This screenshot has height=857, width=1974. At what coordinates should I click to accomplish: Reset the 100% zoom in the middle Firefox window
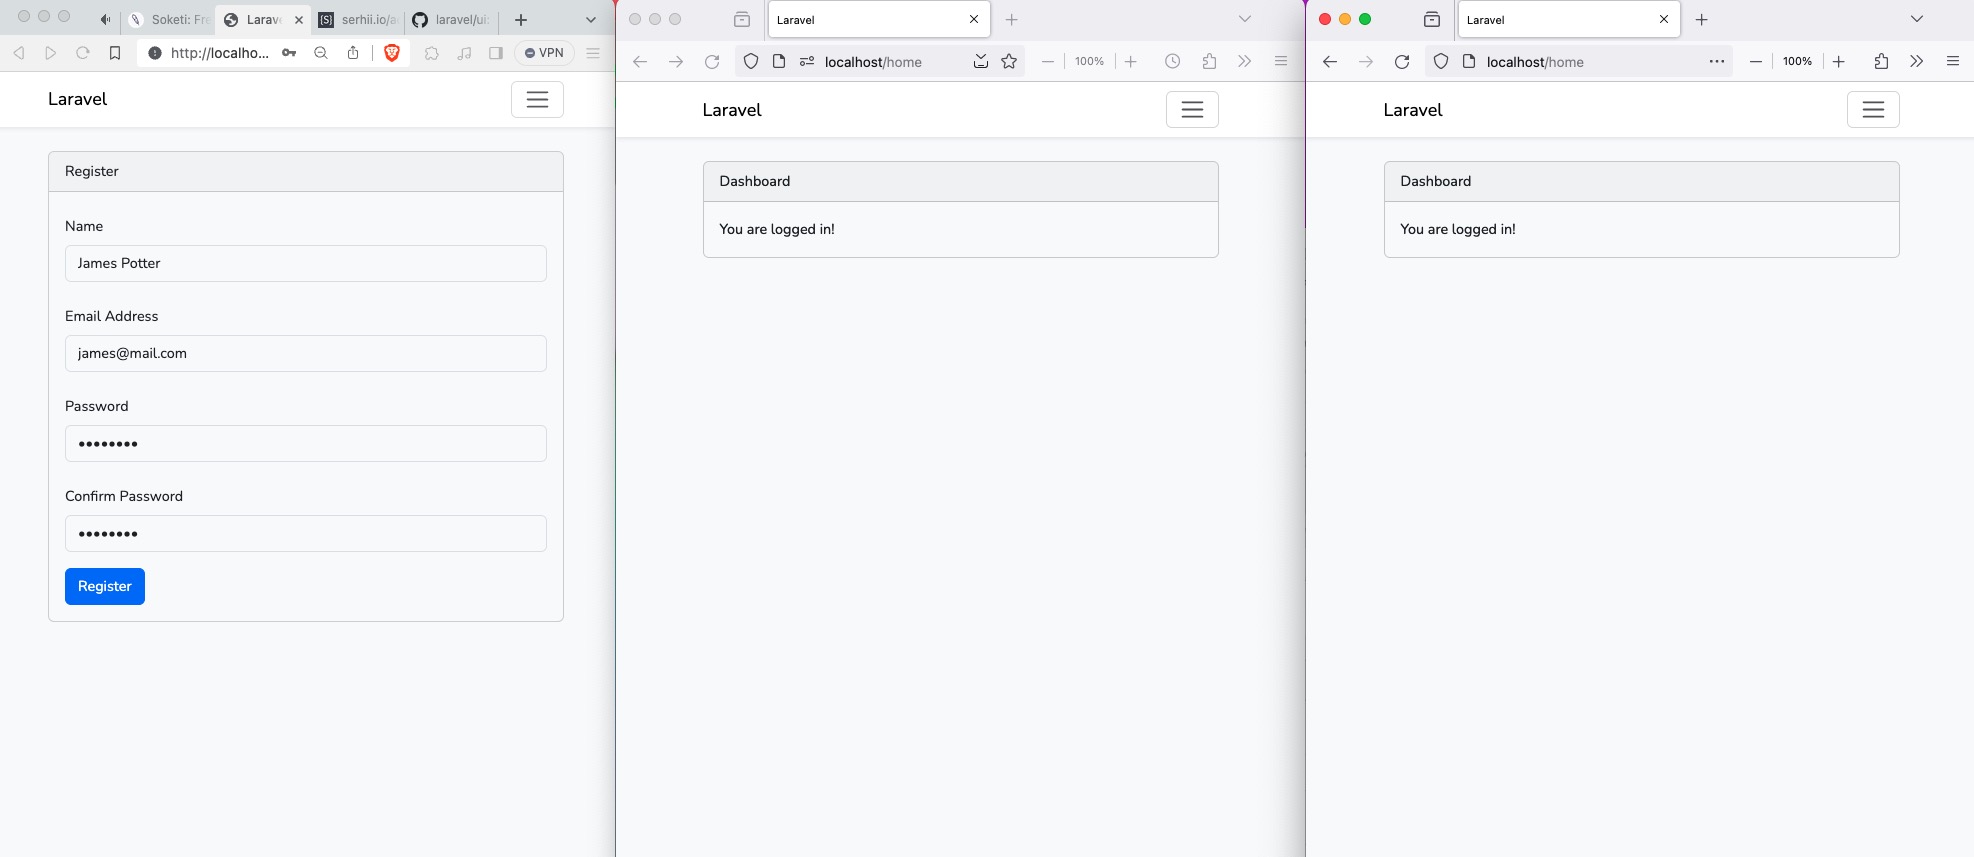(1089, 62)
